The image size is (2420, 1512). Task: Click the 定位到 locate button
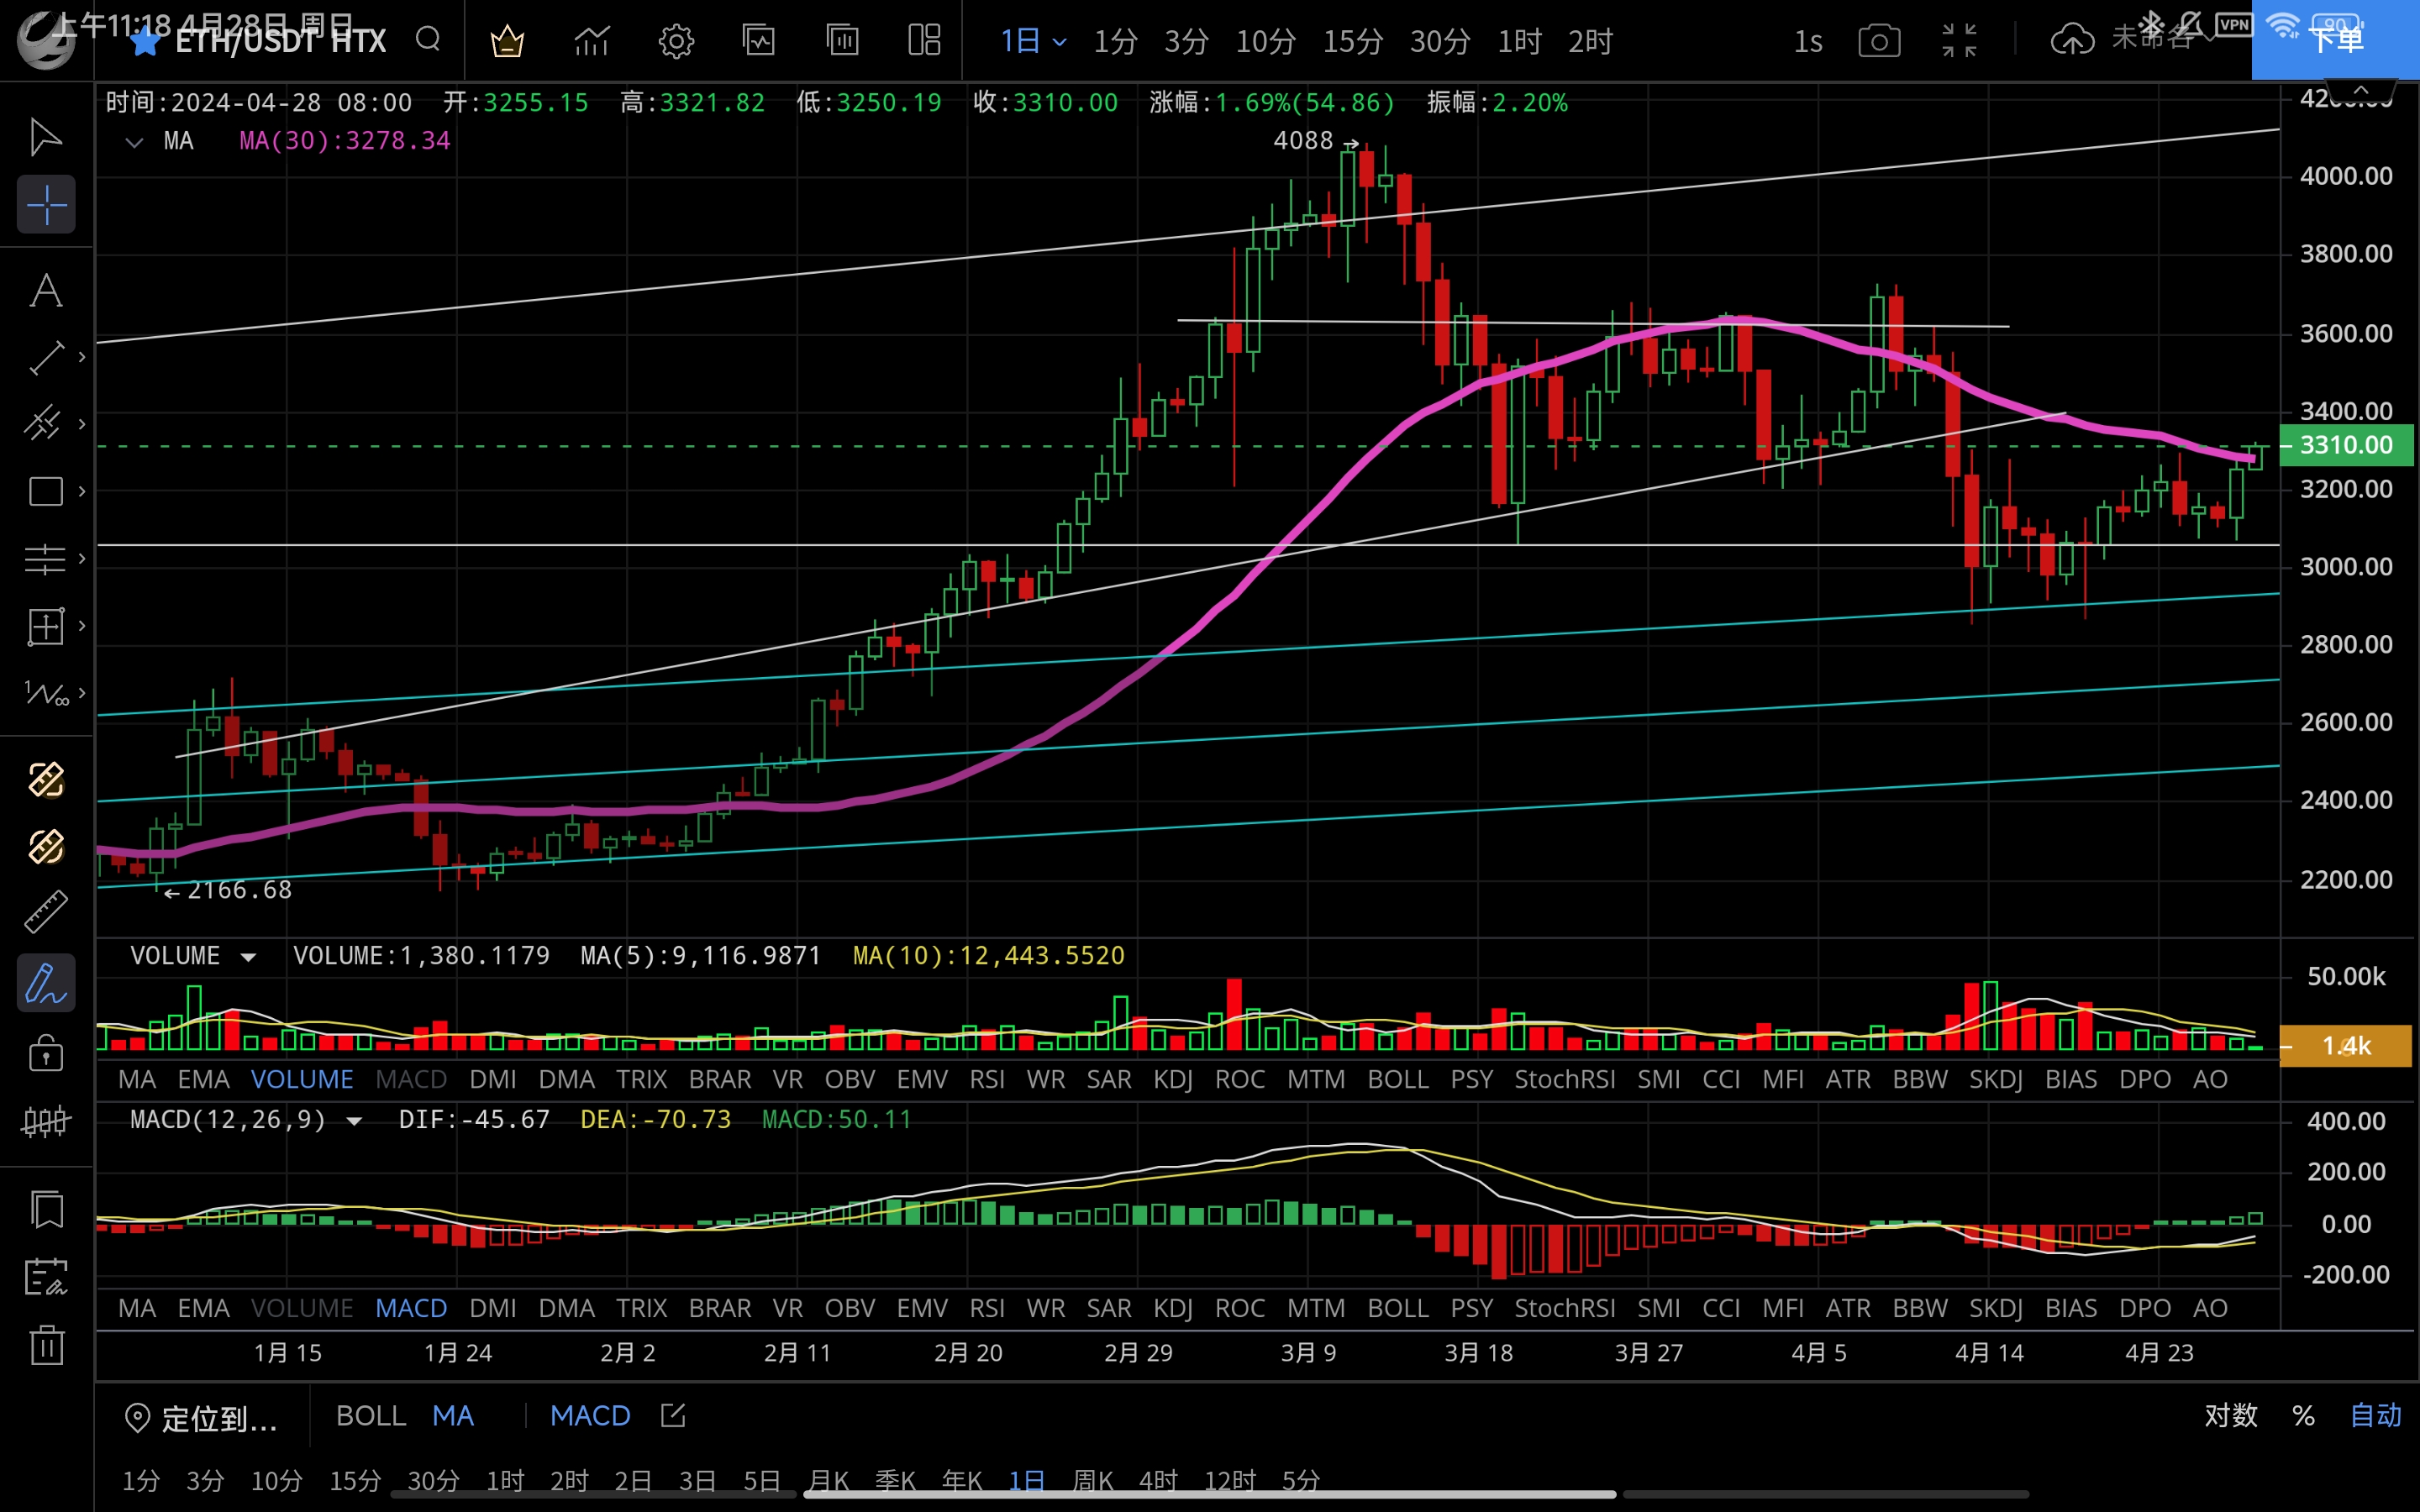pos(200,1417)
